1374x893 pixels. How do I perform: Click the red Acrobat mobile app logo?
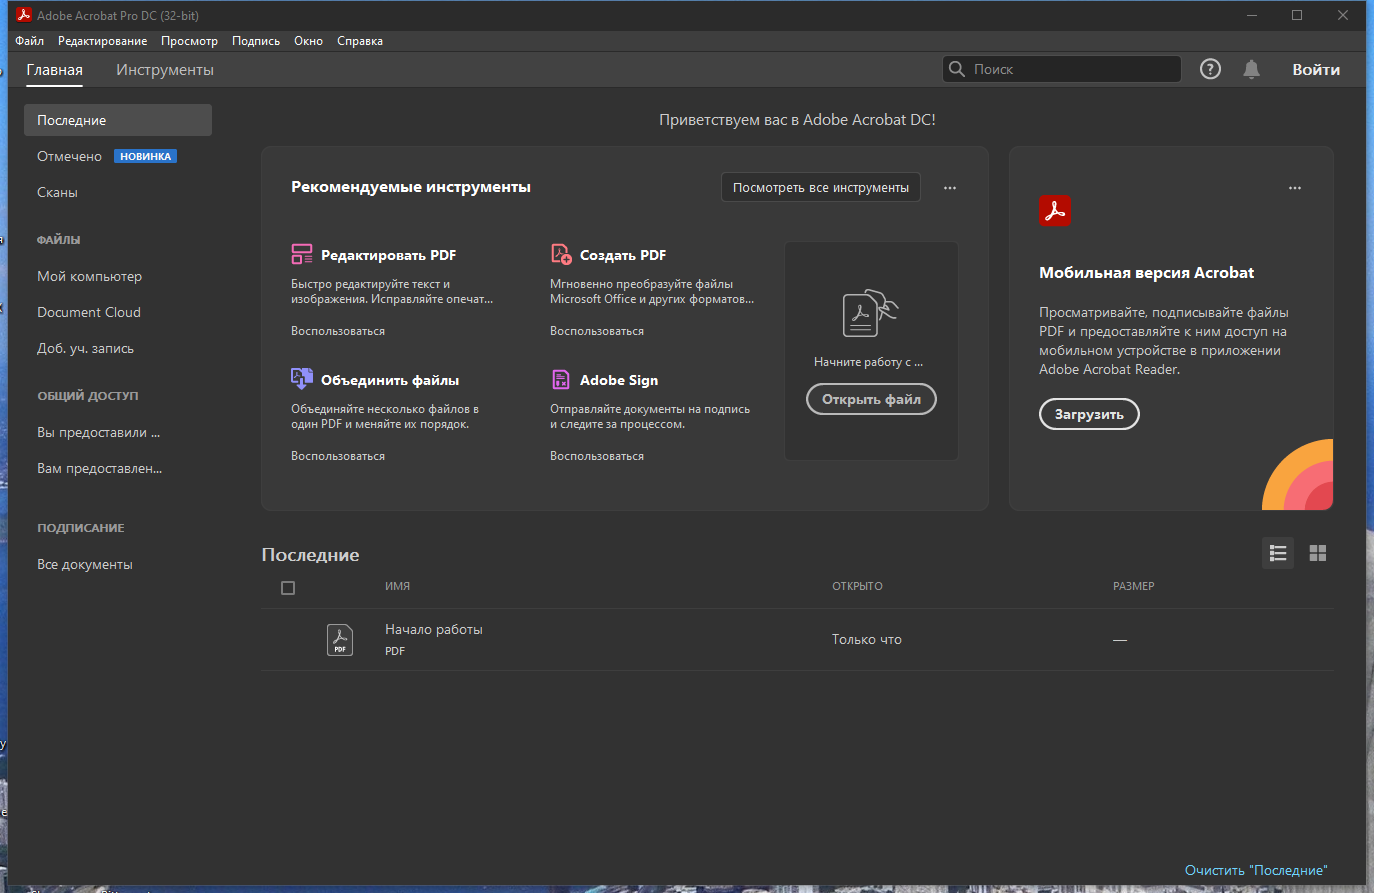1055,211
